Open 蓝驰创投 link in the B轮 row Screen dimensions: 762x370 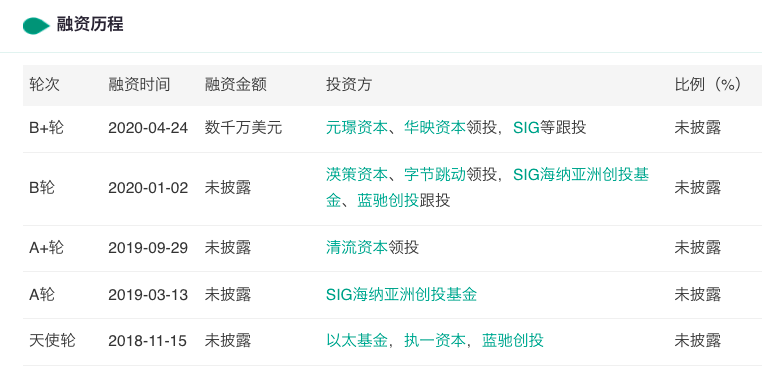pos(388,200)
